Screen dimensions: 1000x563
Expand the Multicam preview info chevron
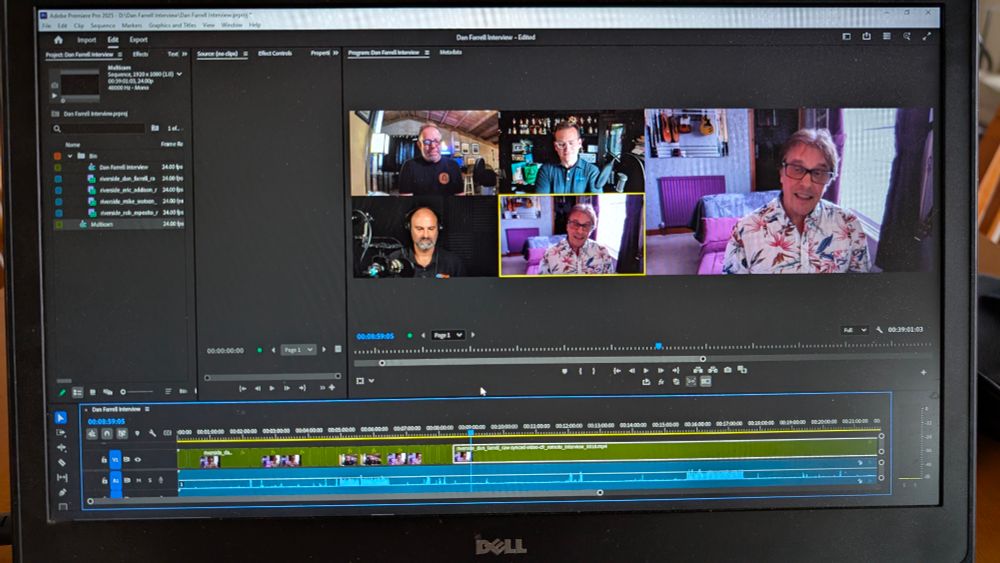pyautogui.click(x=179, y=74)
